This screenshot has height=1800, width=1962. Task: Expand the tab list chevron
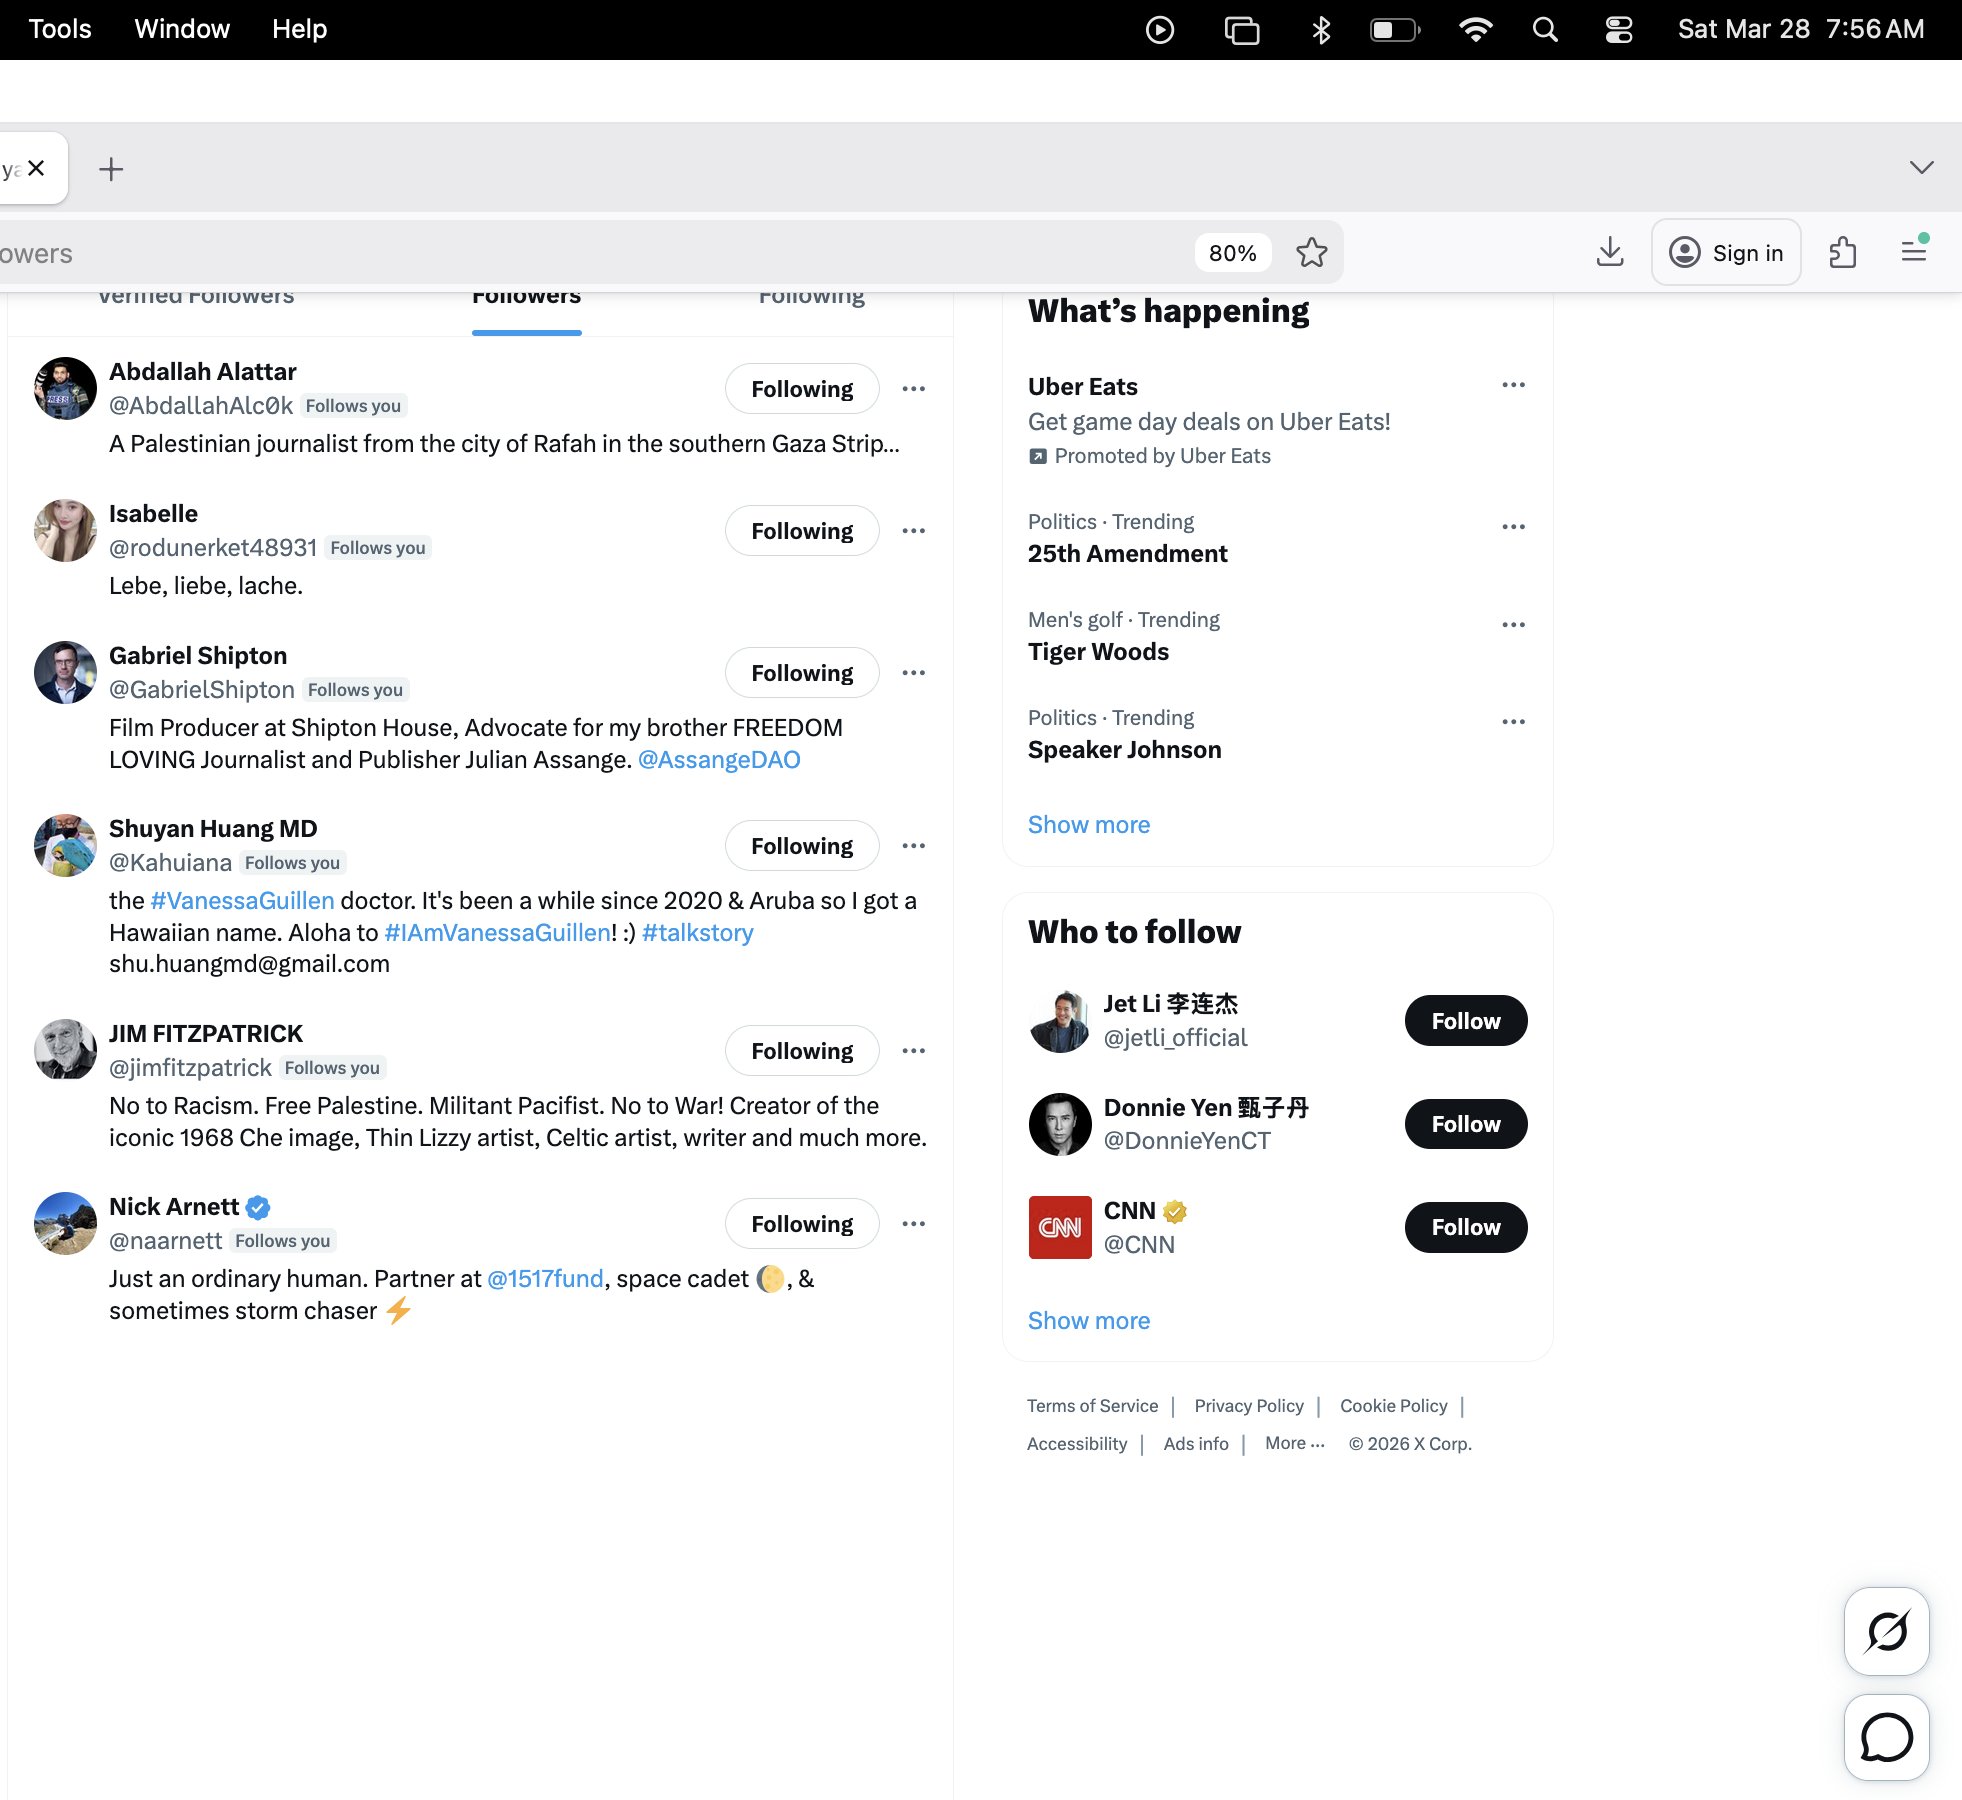point(1921,167)
